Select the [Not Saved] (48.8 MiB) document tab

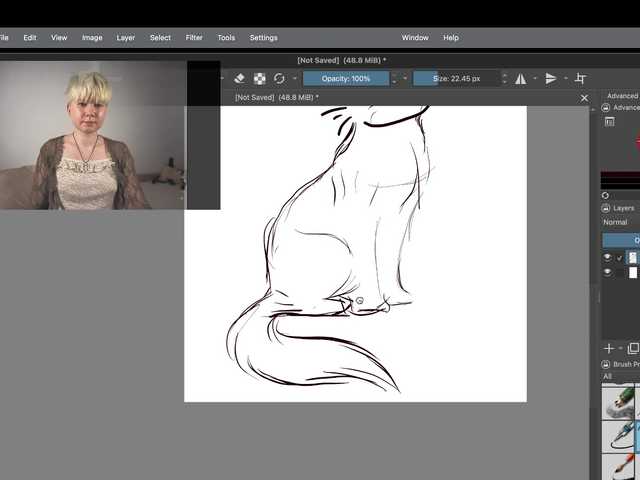tap(277, 98)
